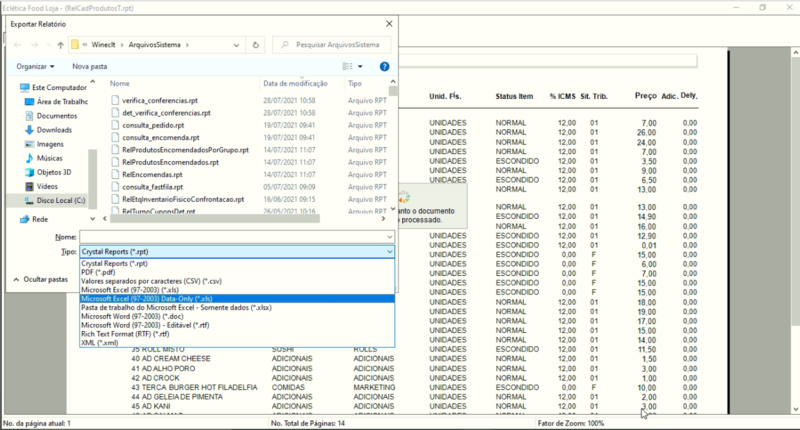The height and width of the screenshot is (430, 800).
Task: Click the Nome file name field
Action: tap(232, 237)
